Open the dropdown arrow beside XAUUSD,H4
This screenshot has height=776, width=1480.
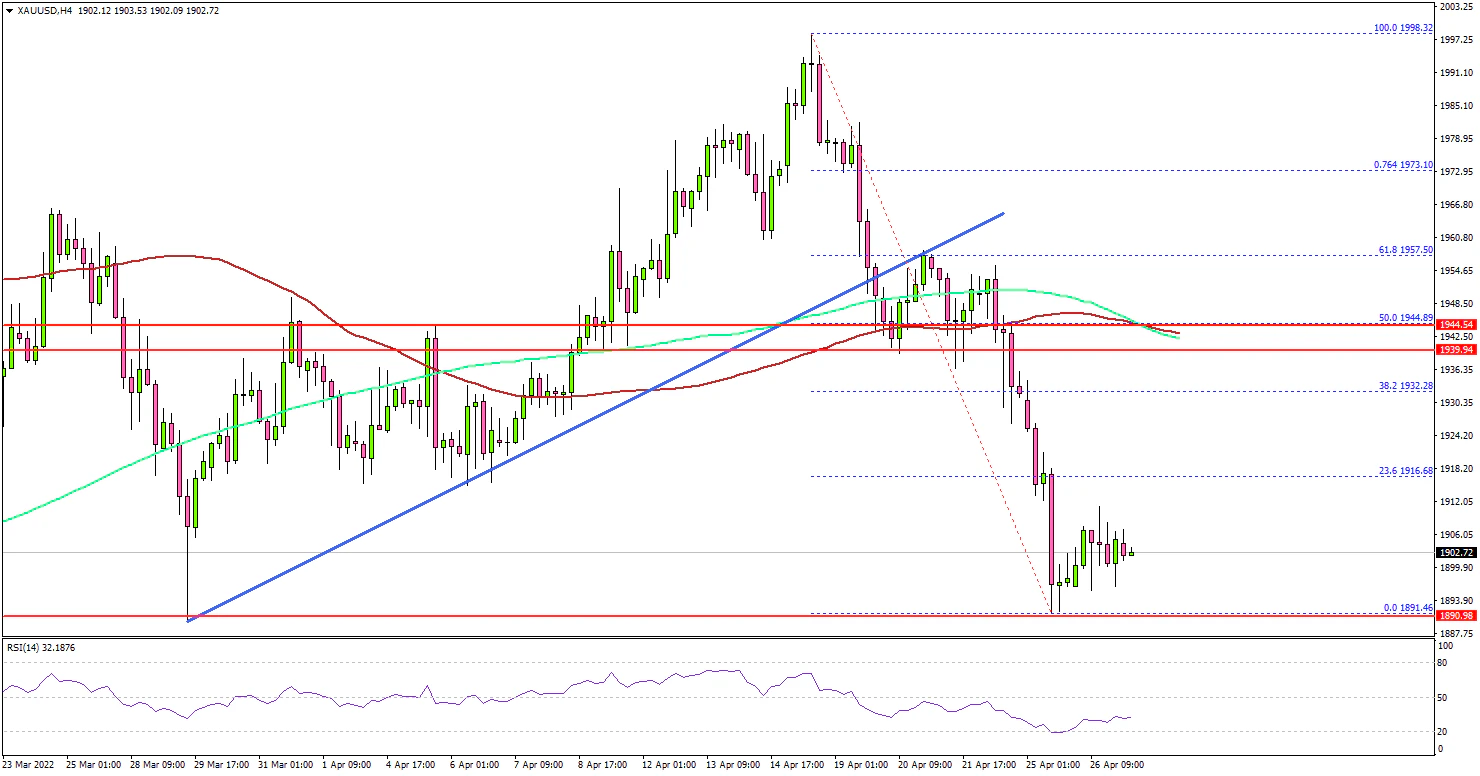point(9,8)
